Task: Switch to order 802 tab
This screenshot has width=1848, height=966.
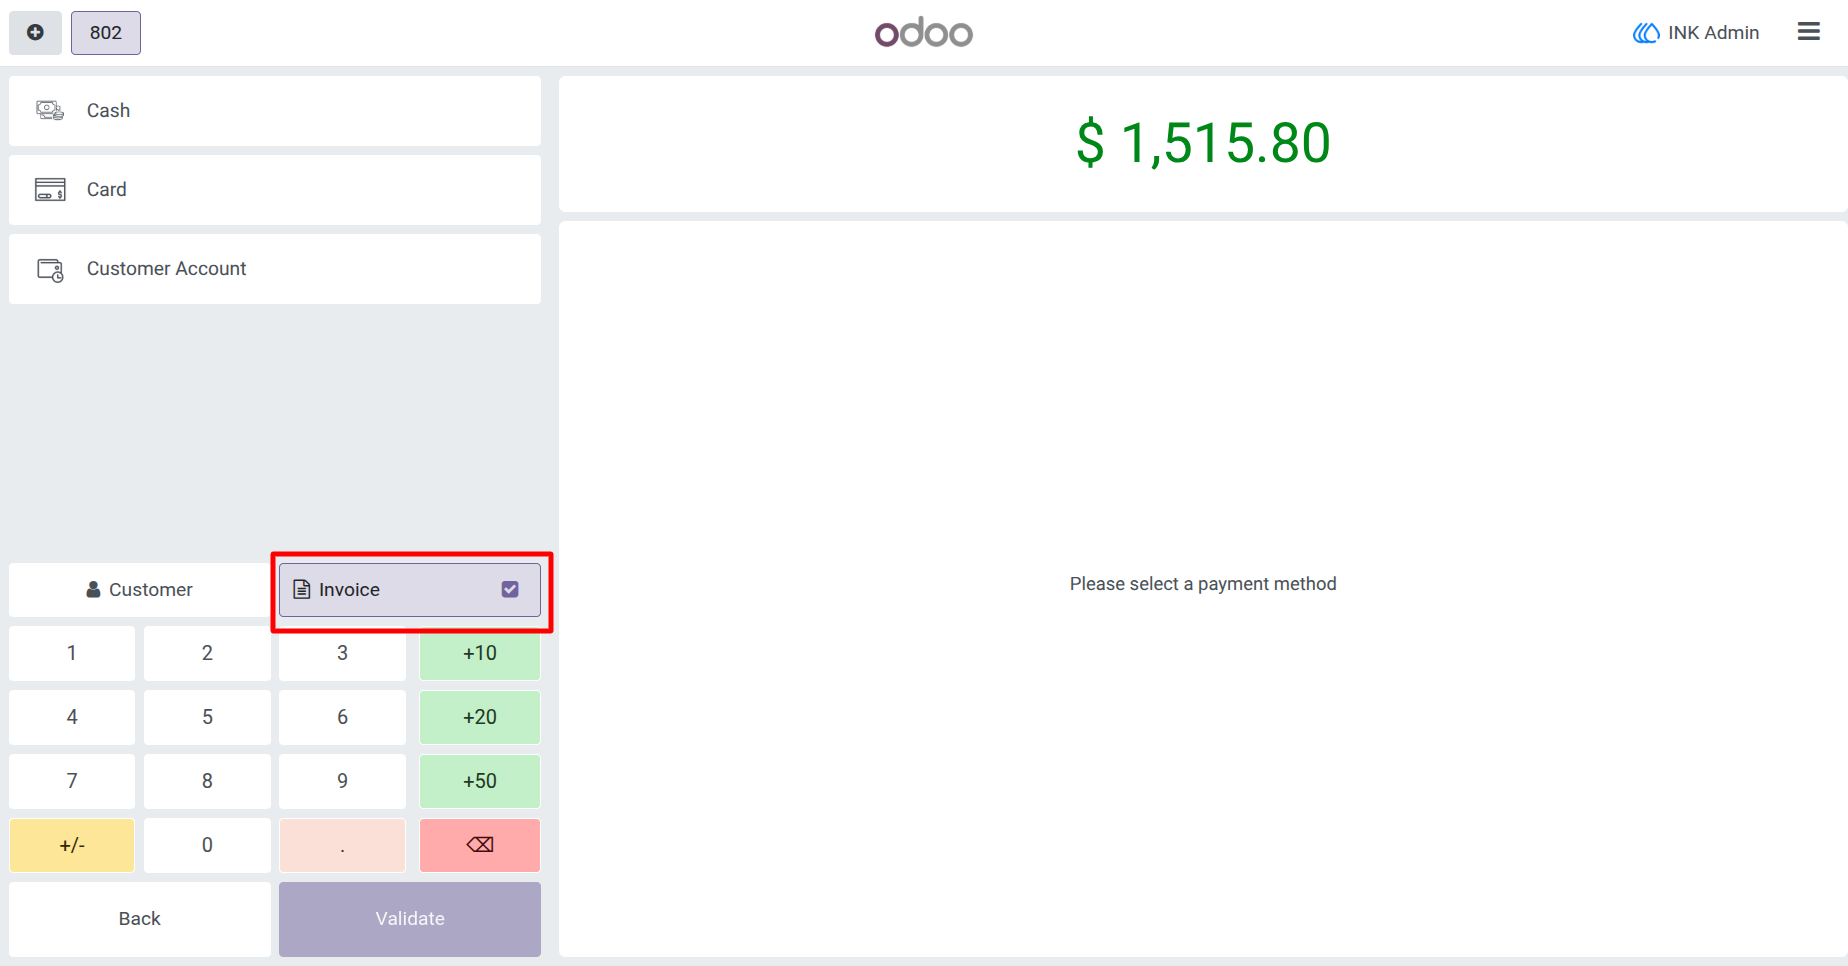Action: pos(106,33)
